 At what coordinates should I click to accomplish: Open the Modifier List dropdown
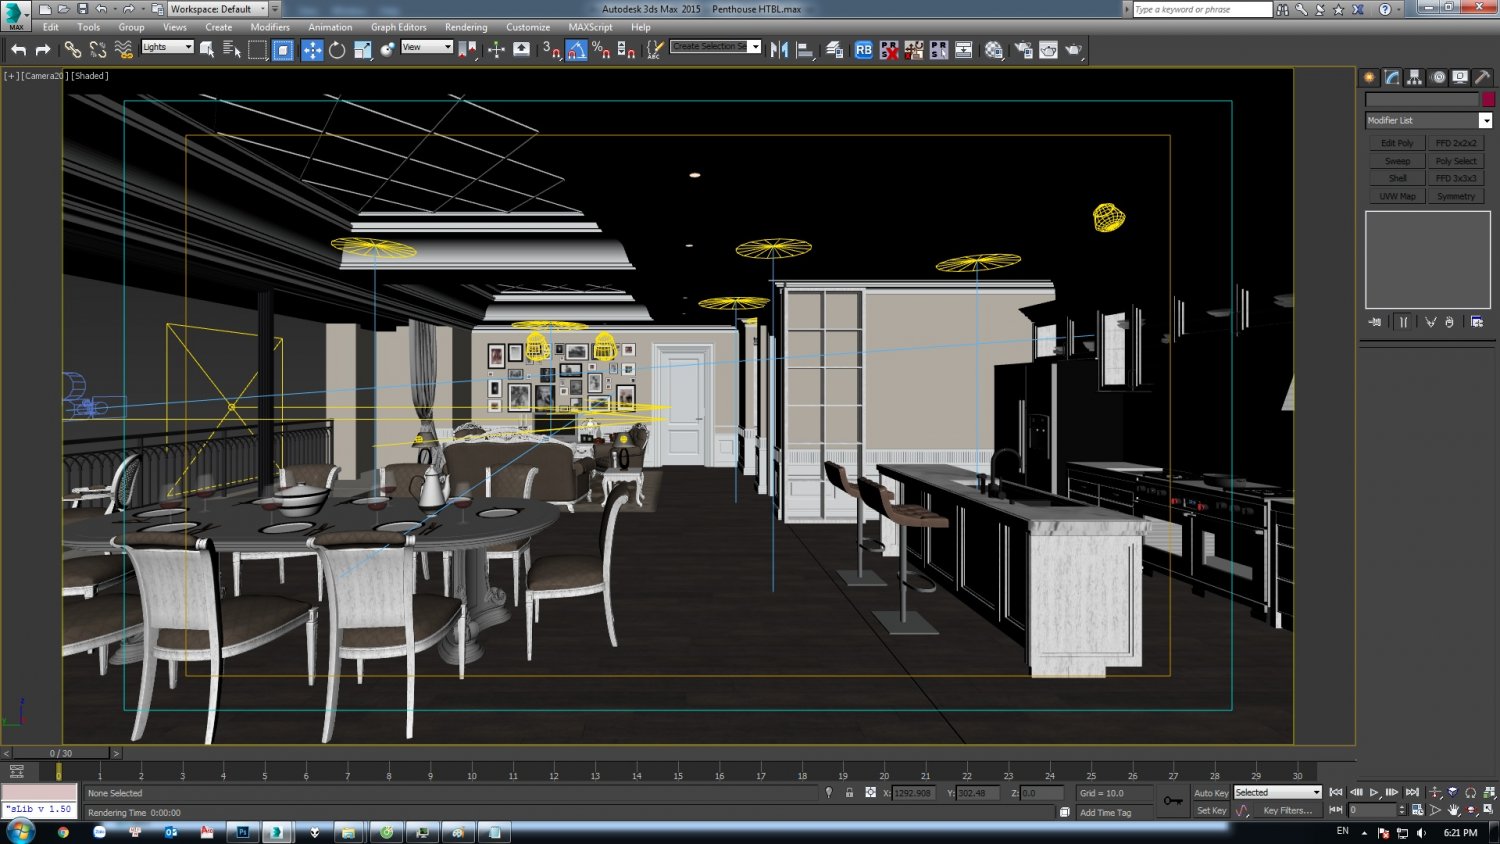1486,120
